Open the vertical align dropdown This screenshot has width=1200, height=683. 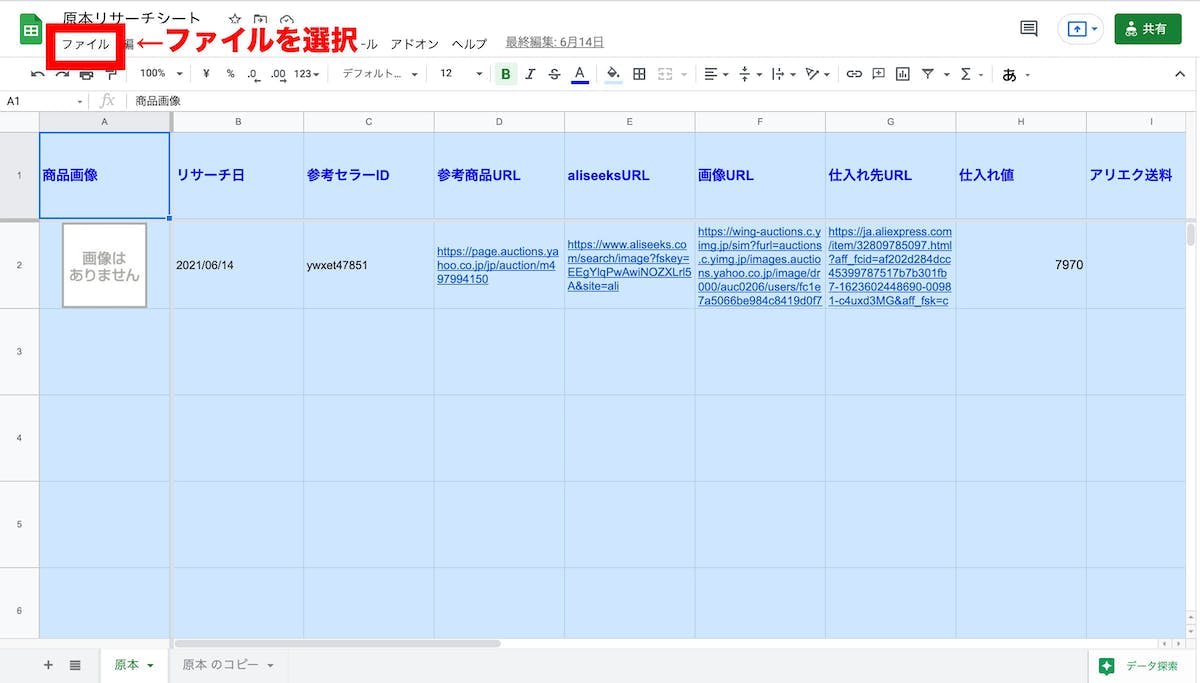pos(748,74)
